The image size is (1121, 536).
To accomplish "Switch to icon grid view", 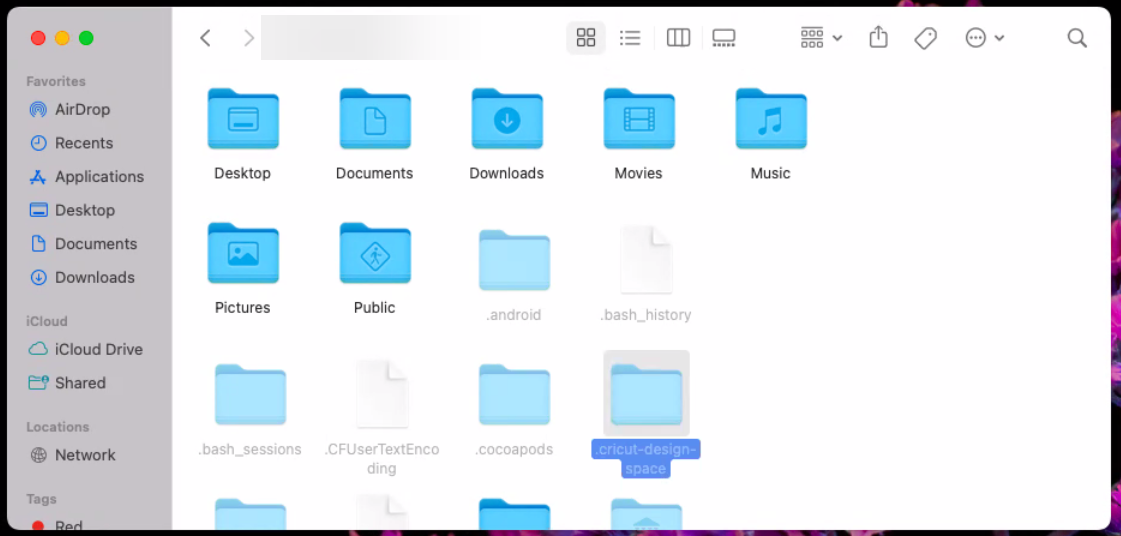I will pos(586,38).
